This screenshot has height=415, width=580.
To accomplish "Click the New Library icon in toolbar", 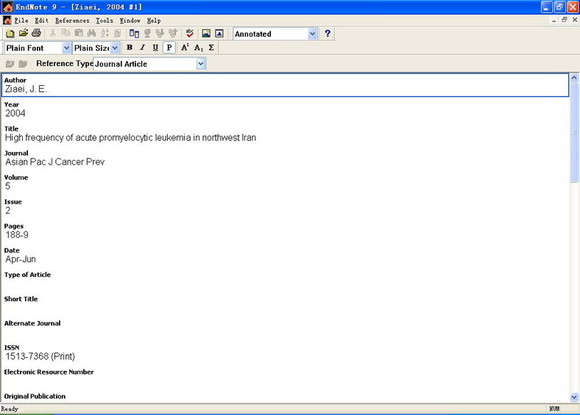I will (x=10, y=34).
